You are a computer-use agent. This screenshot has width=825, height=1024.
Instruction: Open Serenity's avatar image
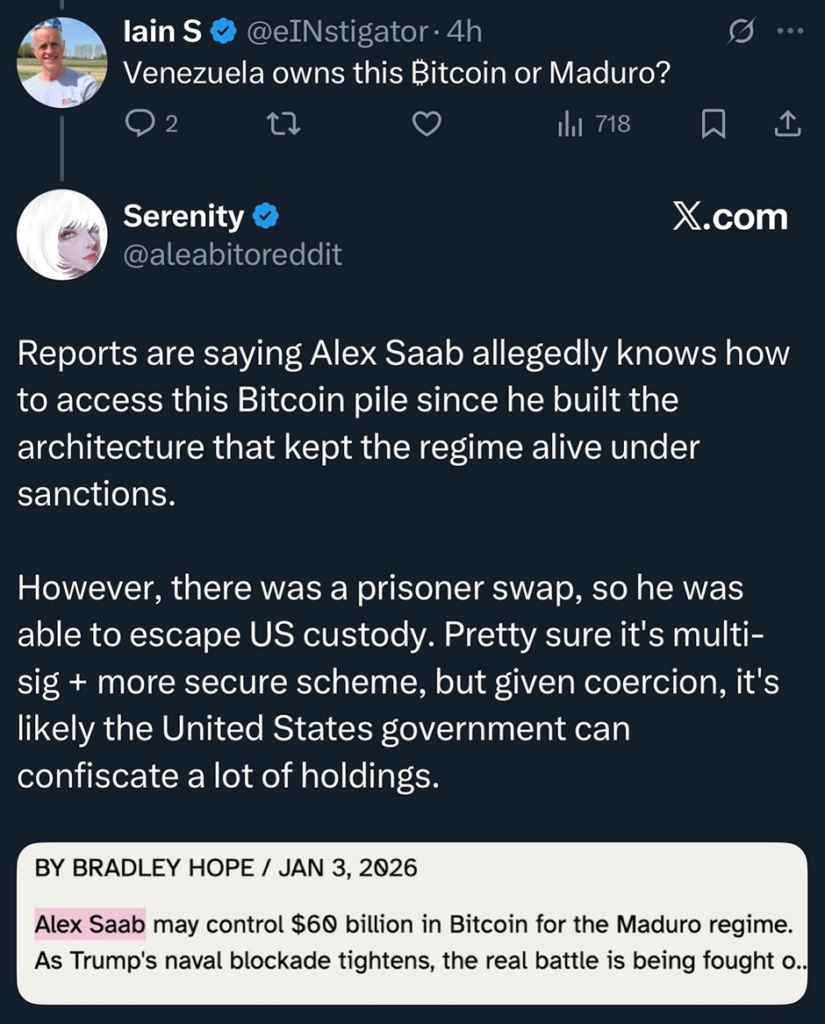point(62,234)
